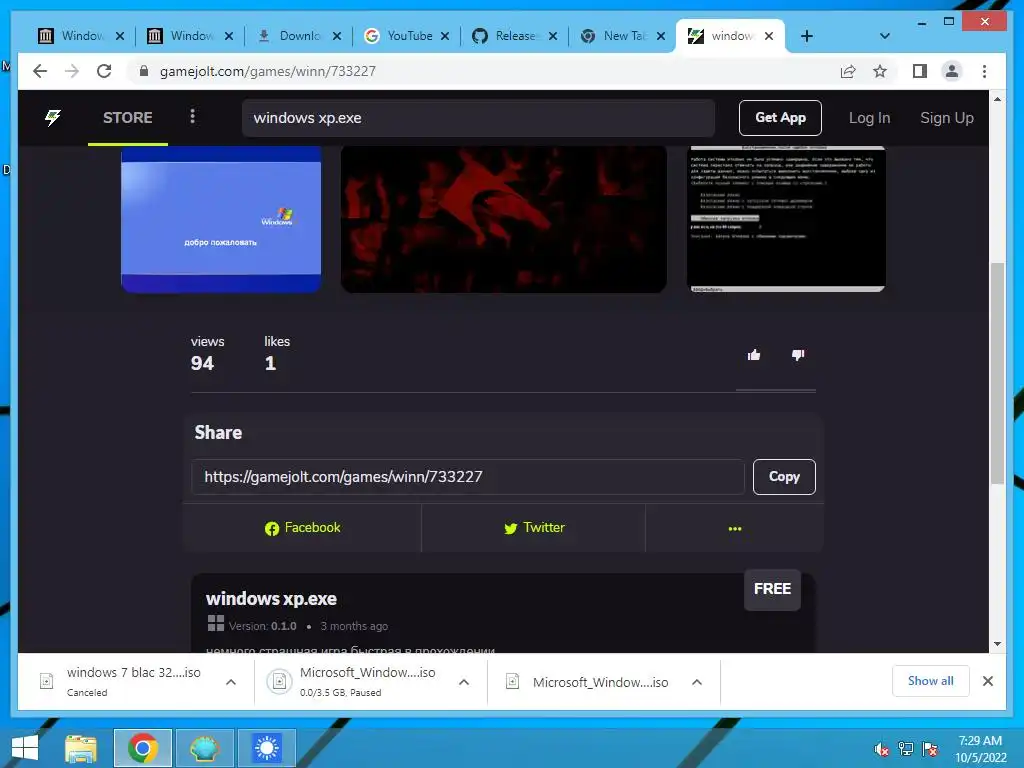
Task: Click the lock icon in the address bar
Action: [144, 71]
